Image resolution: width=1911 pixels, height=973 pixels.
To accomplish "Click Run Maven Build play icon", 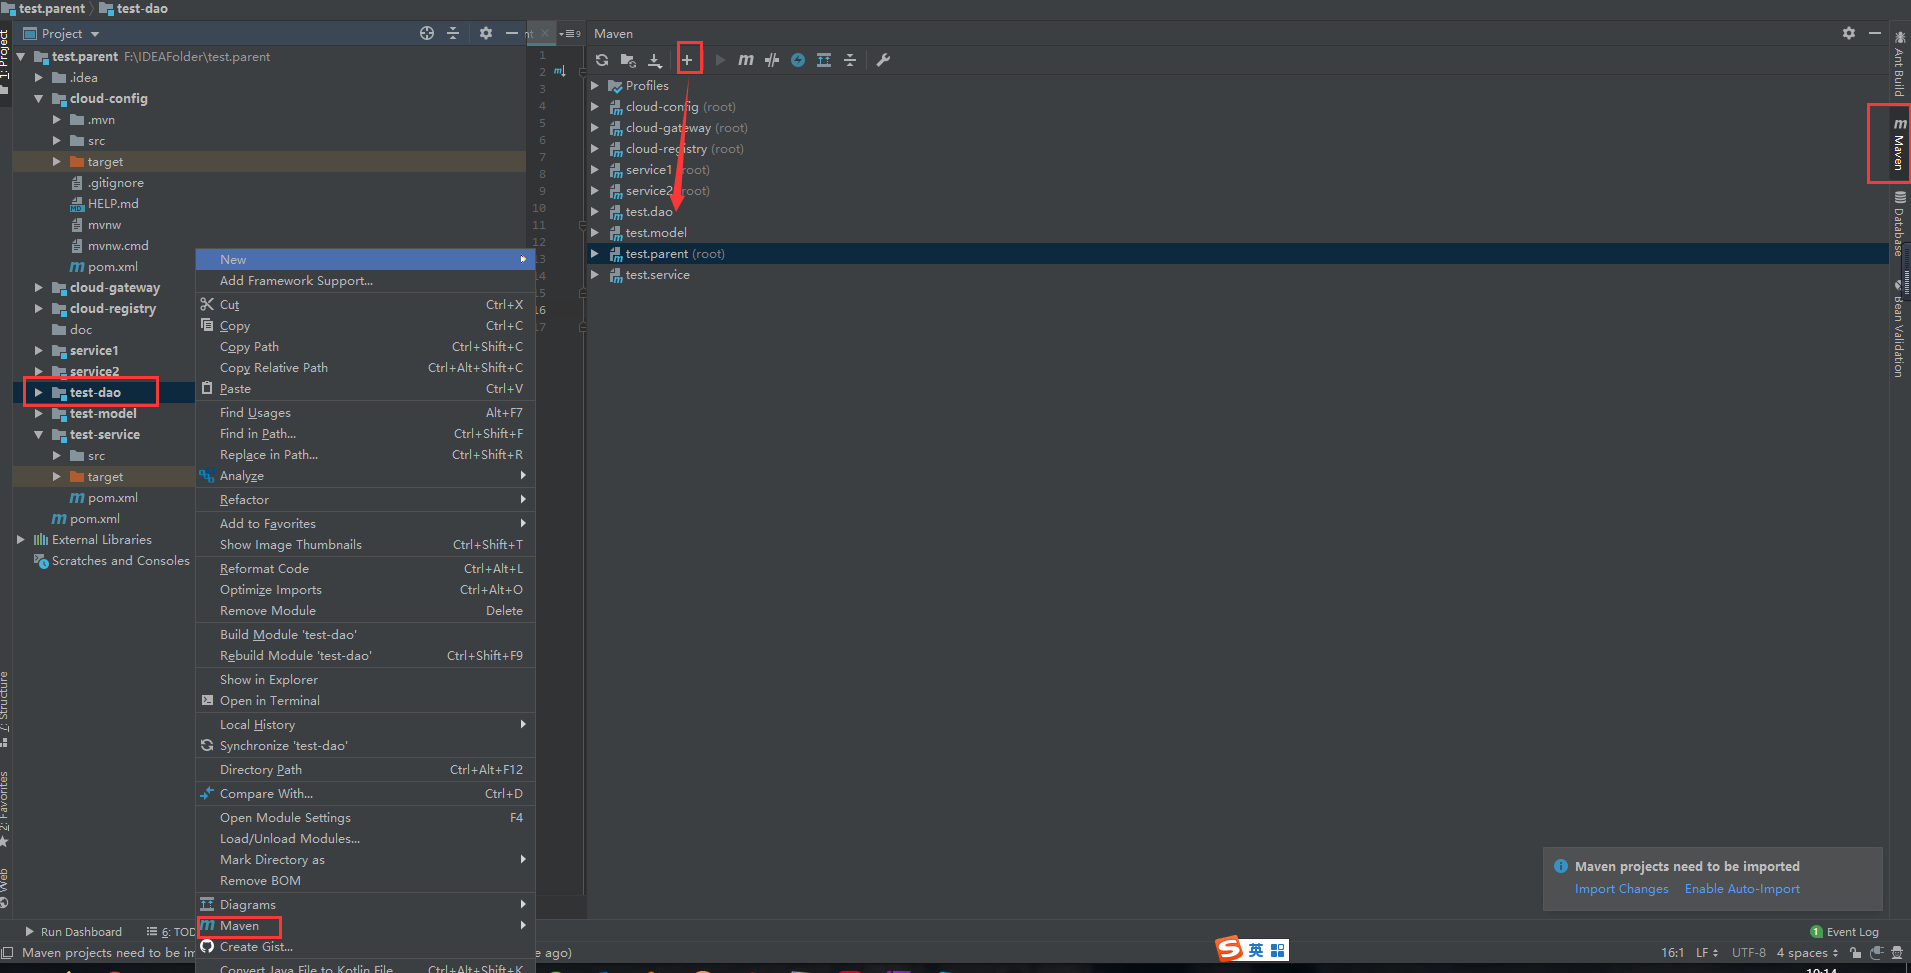I will 719,60.
